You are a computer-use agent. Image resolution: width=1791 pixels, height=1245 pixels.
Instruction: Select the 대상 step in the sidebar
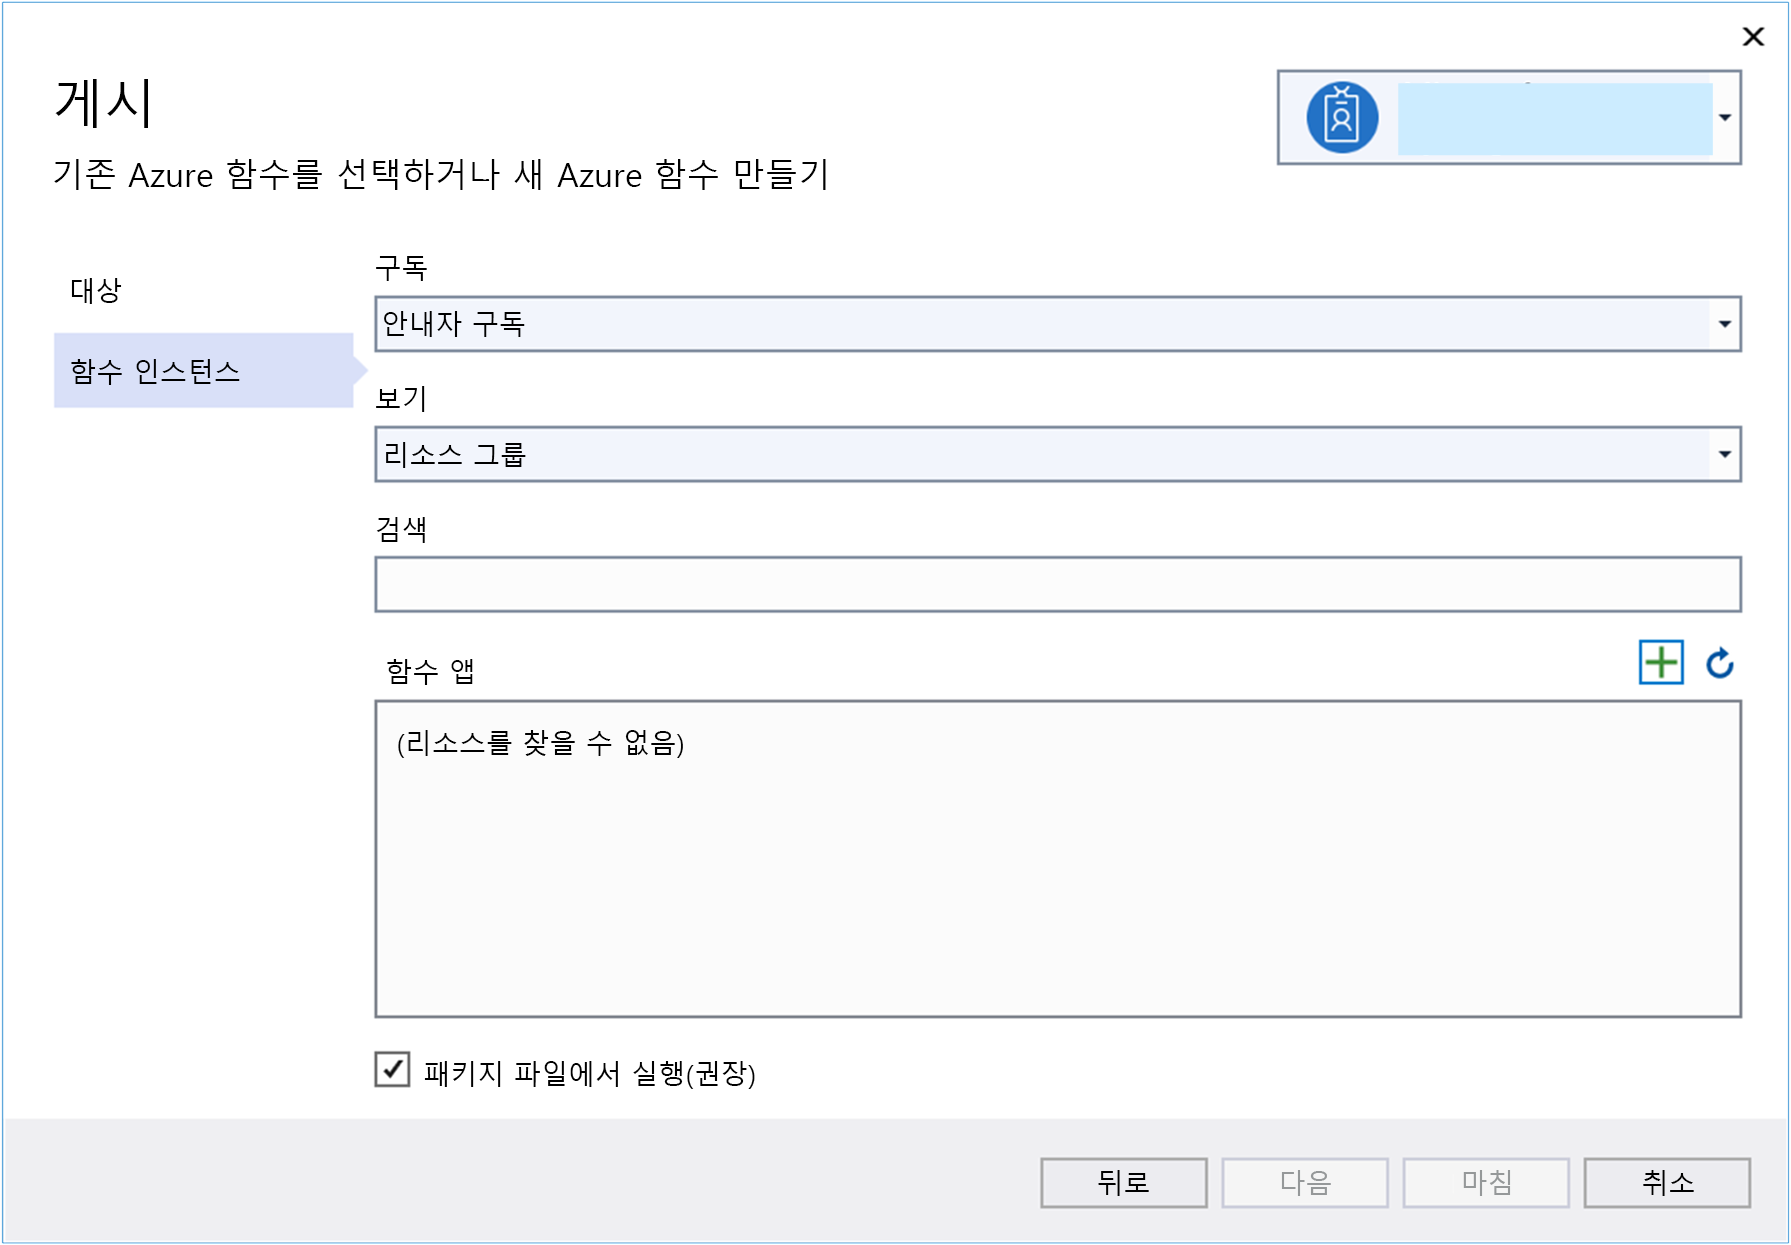pyautogui.click(x=96, y=290)
